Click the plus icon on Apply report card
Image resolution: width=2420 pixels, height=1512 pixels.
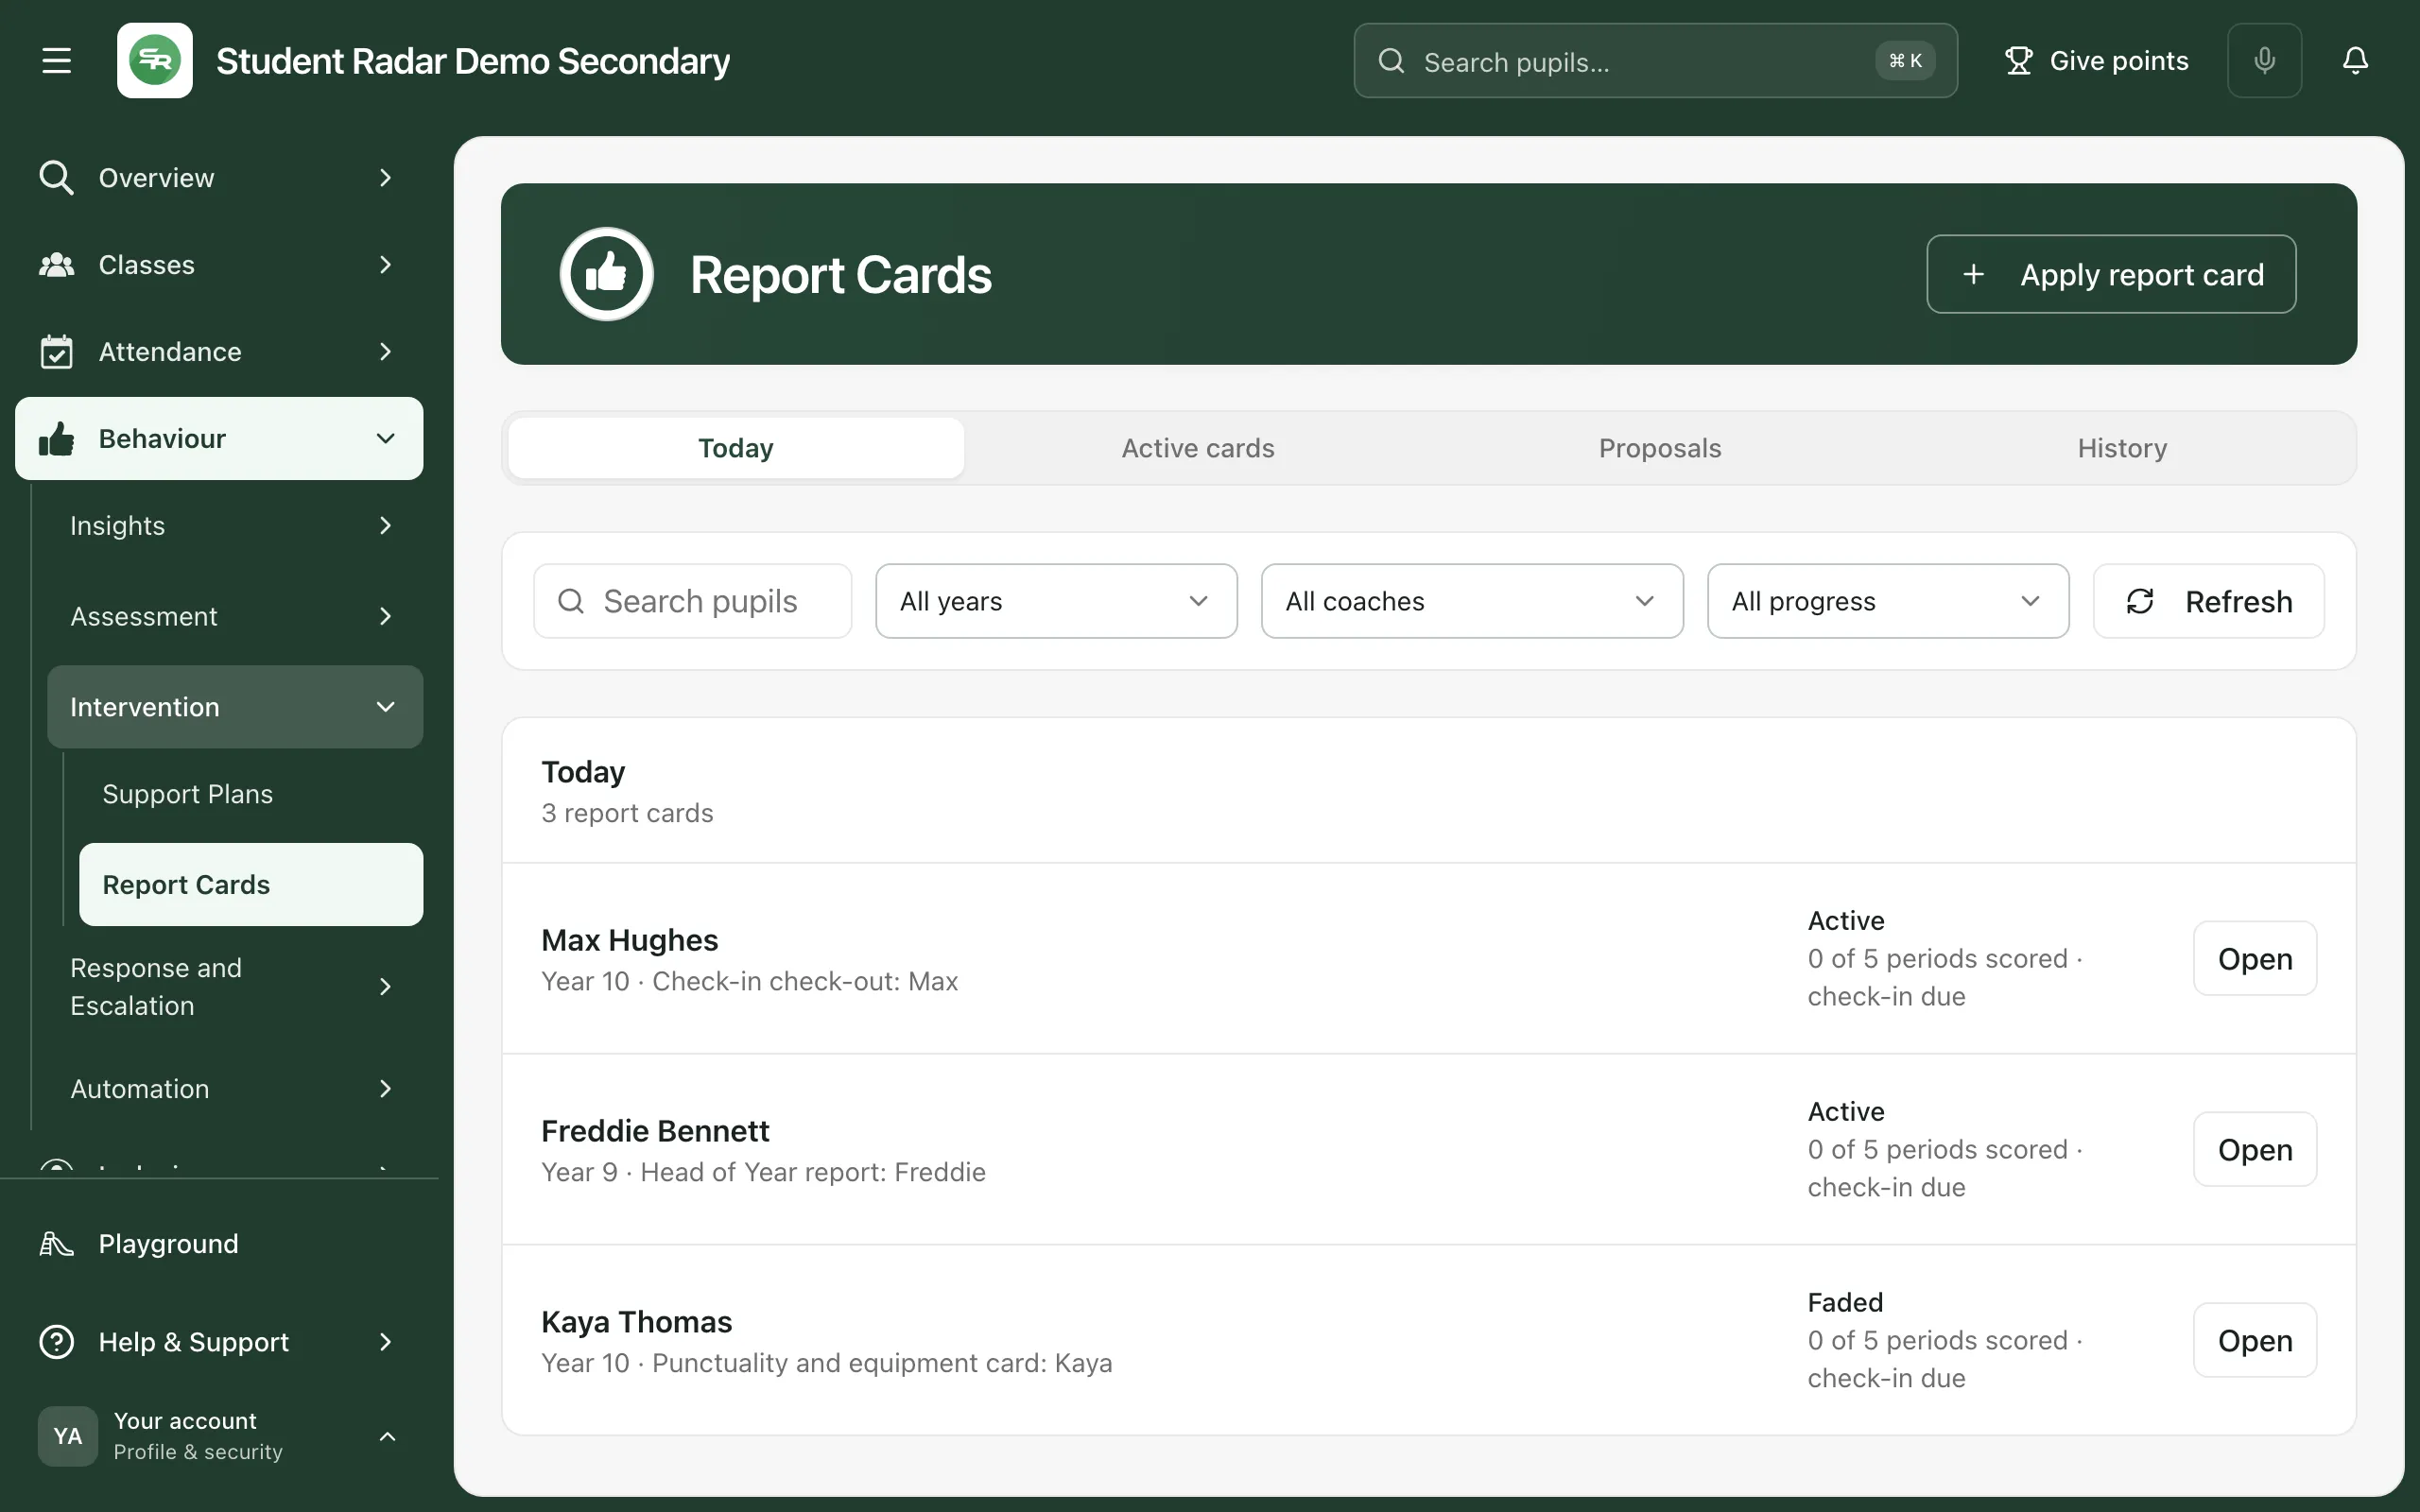(1973, 275)
